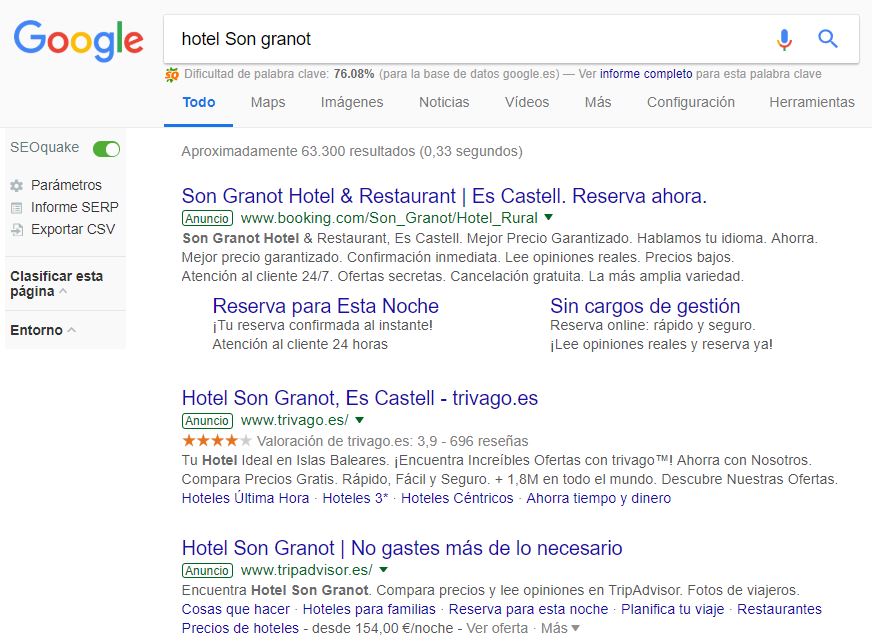The width and height of the screenshot is (872, 642).
Task: Click the Aproximadamente 63.300 resultados text
Action: click(x=352, y=151)
